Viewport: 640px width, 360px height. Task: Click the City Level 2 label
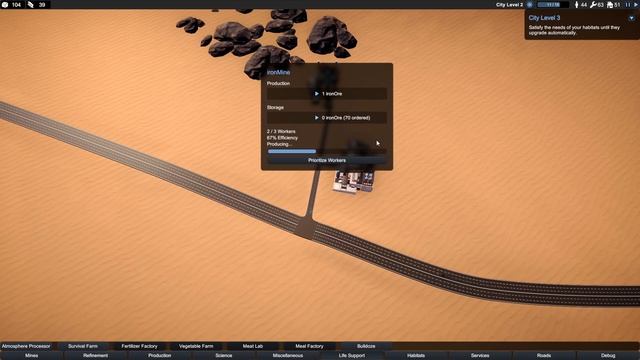[x=509, y=4]
